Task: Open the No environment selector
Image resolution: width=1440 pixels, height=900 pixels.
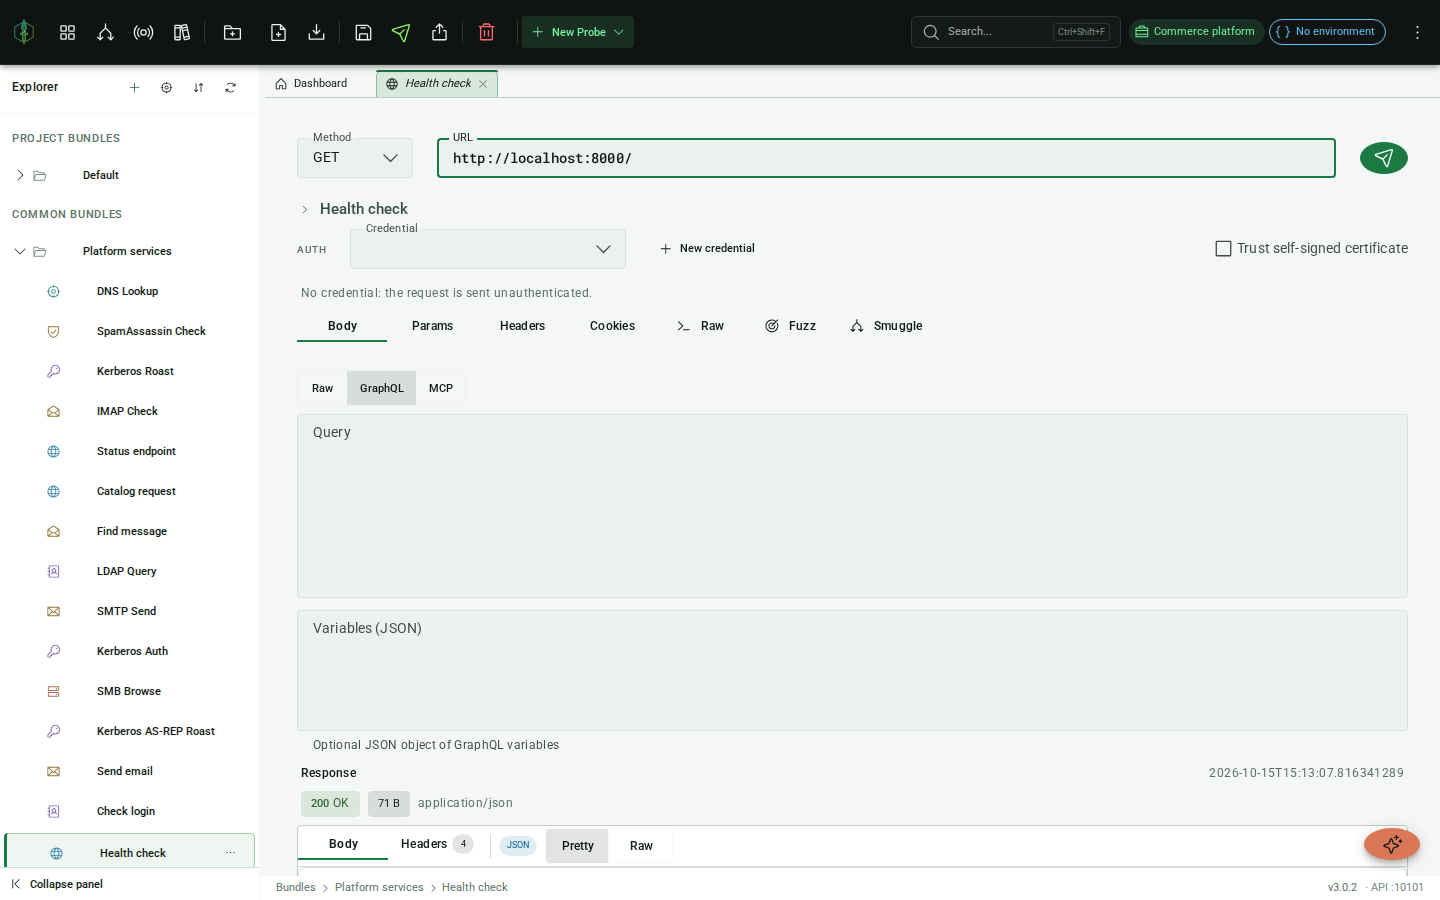Action: coord(1327,32)
